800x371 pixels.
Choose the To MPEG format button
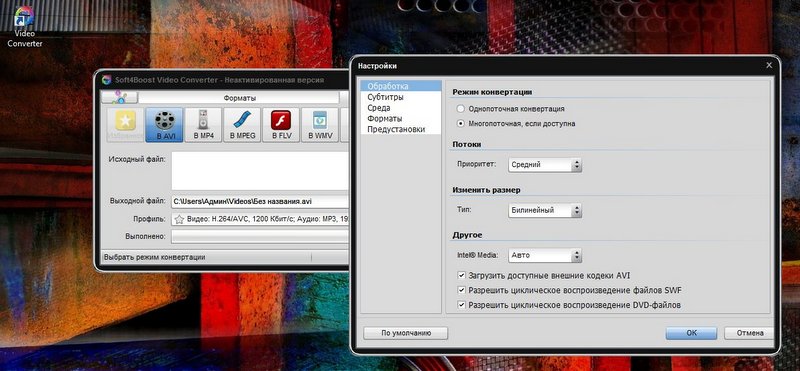click(x=242, y=125)
